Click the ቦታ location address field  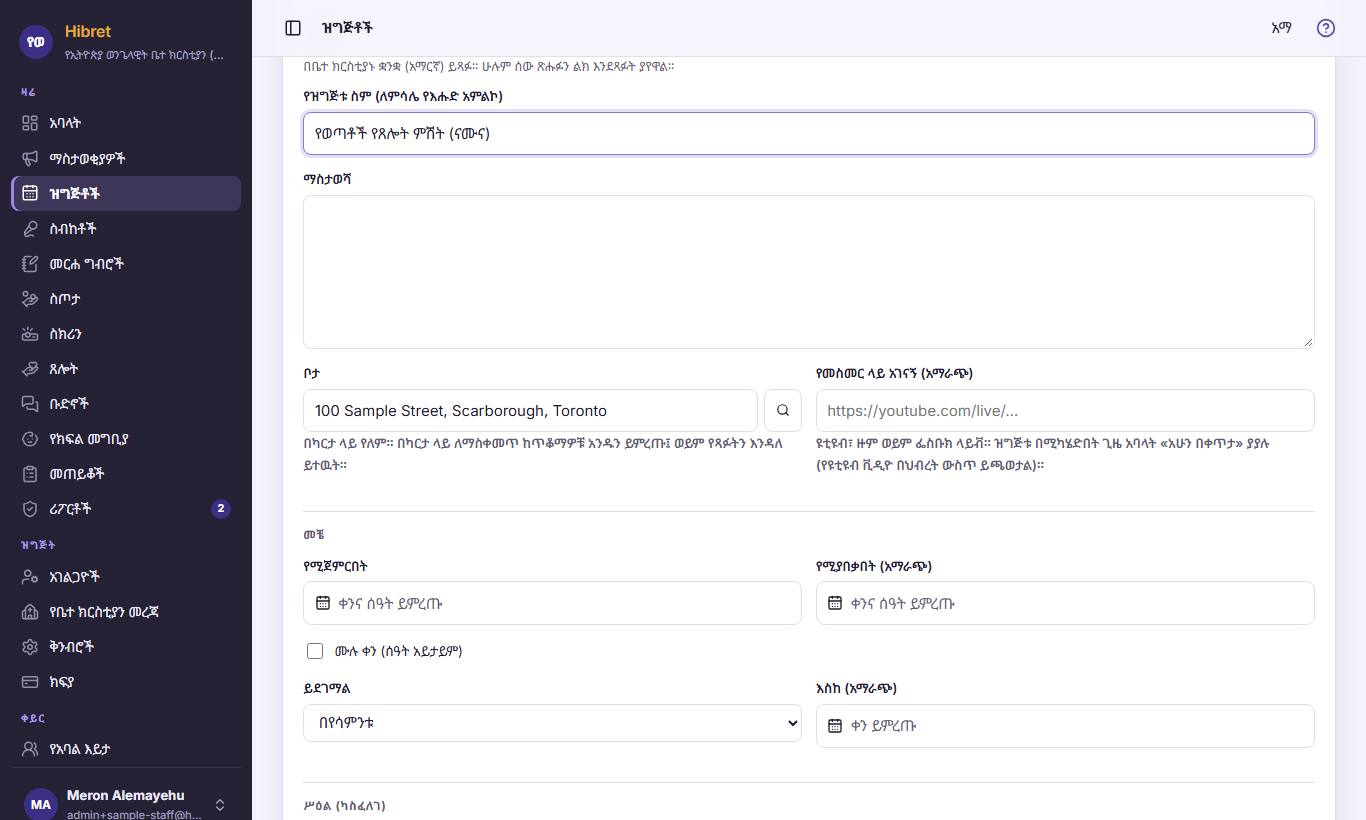pos(530,410)
